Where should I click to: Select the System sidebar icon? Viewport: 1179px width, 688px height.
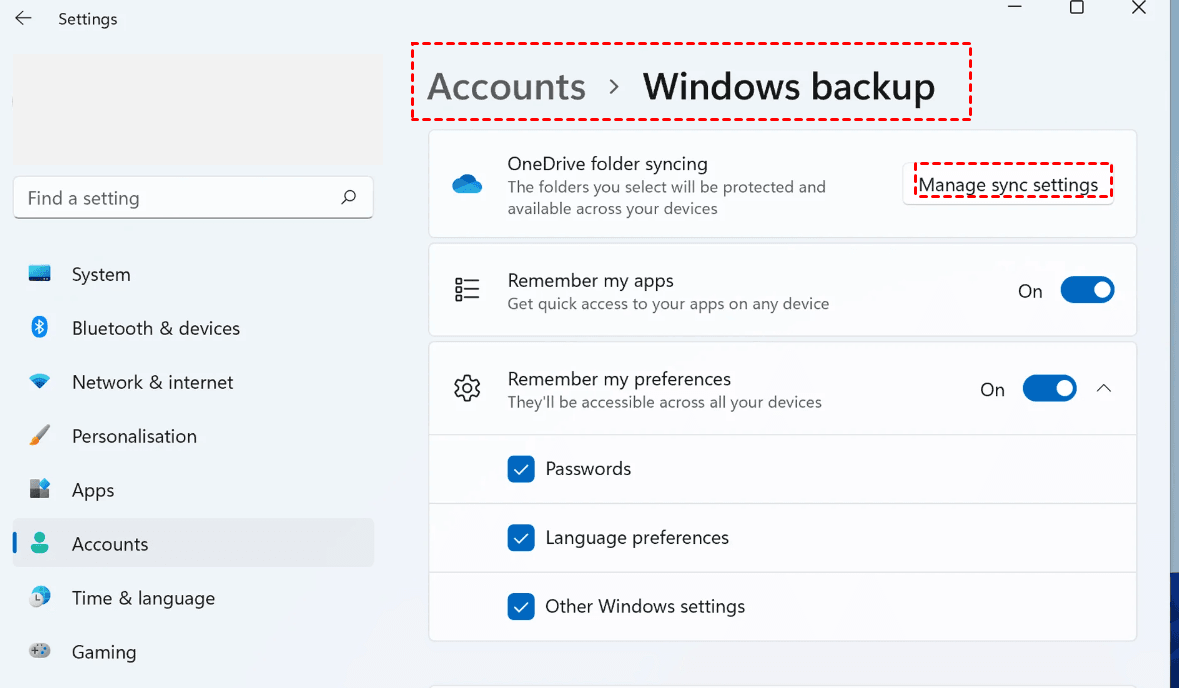[40, 273]
